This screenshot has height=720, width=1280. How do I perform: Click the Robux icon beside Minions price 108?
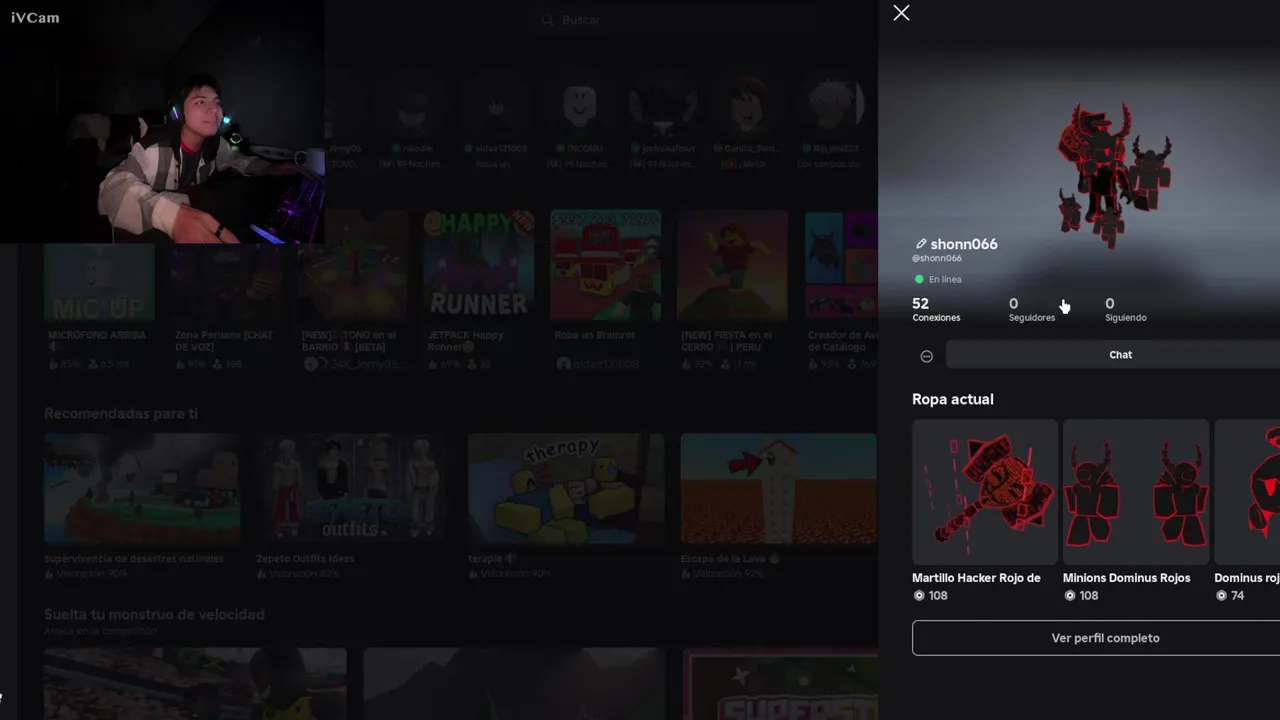[1069, 596]
